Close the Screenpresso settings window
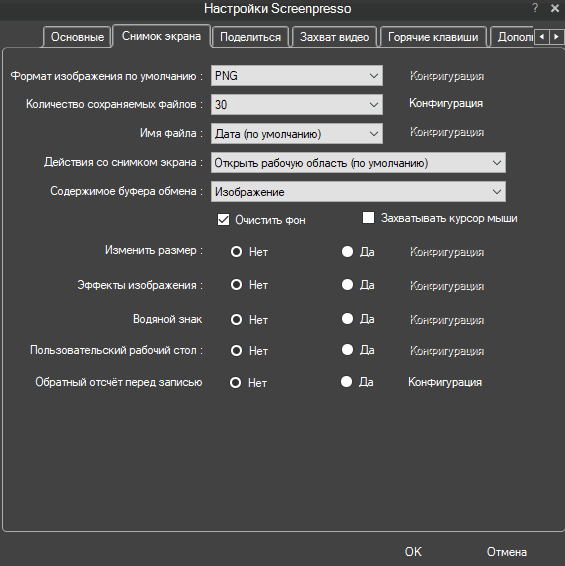565x566 pixels. 555,8
